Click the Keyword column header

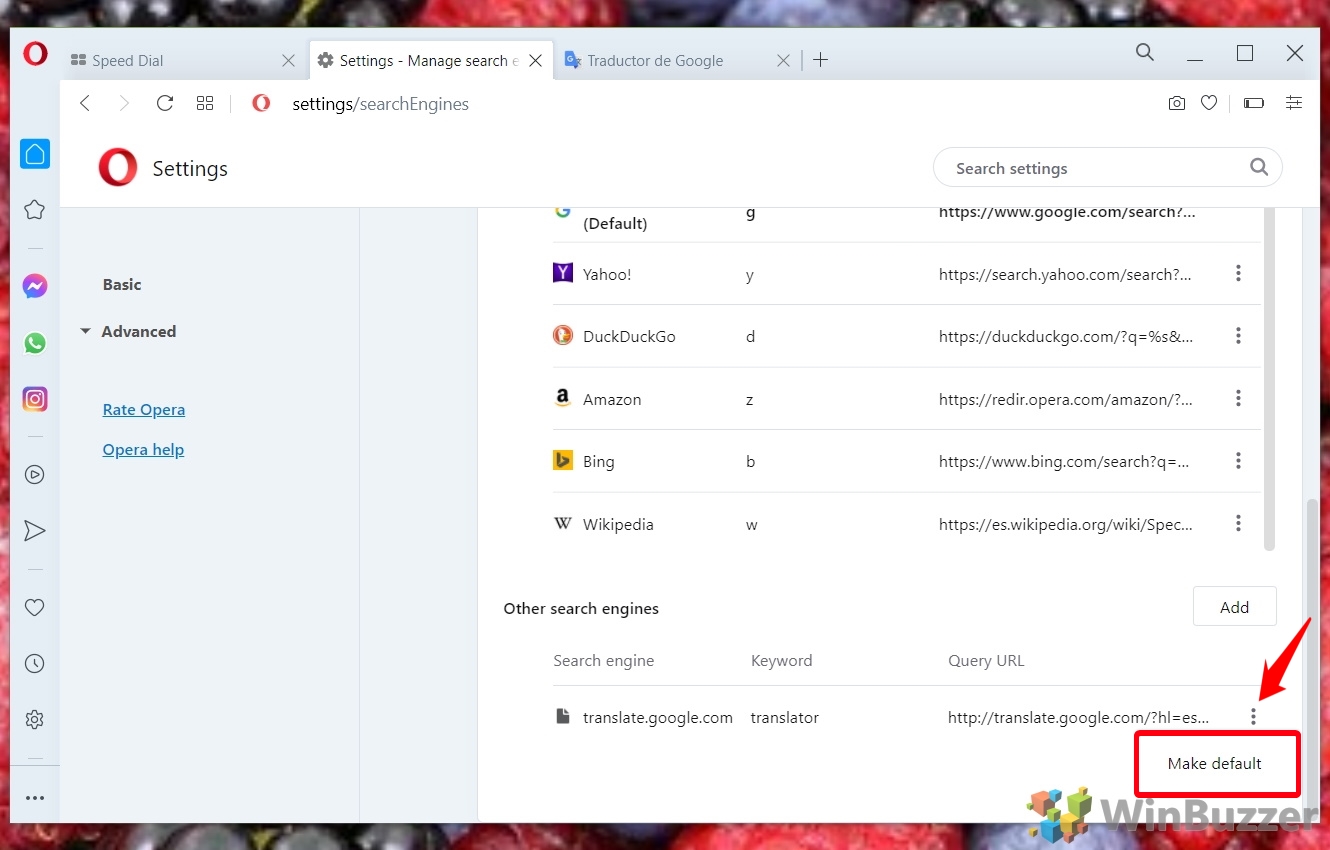(781, 660)
